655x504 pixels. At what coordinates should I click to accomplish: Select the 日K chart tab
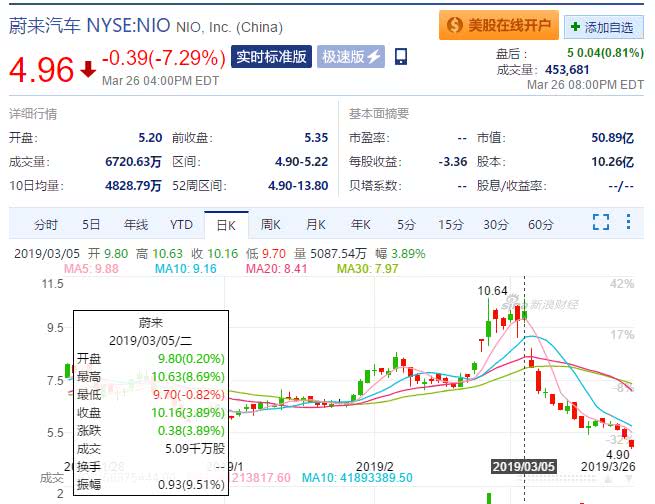point(226,225)
